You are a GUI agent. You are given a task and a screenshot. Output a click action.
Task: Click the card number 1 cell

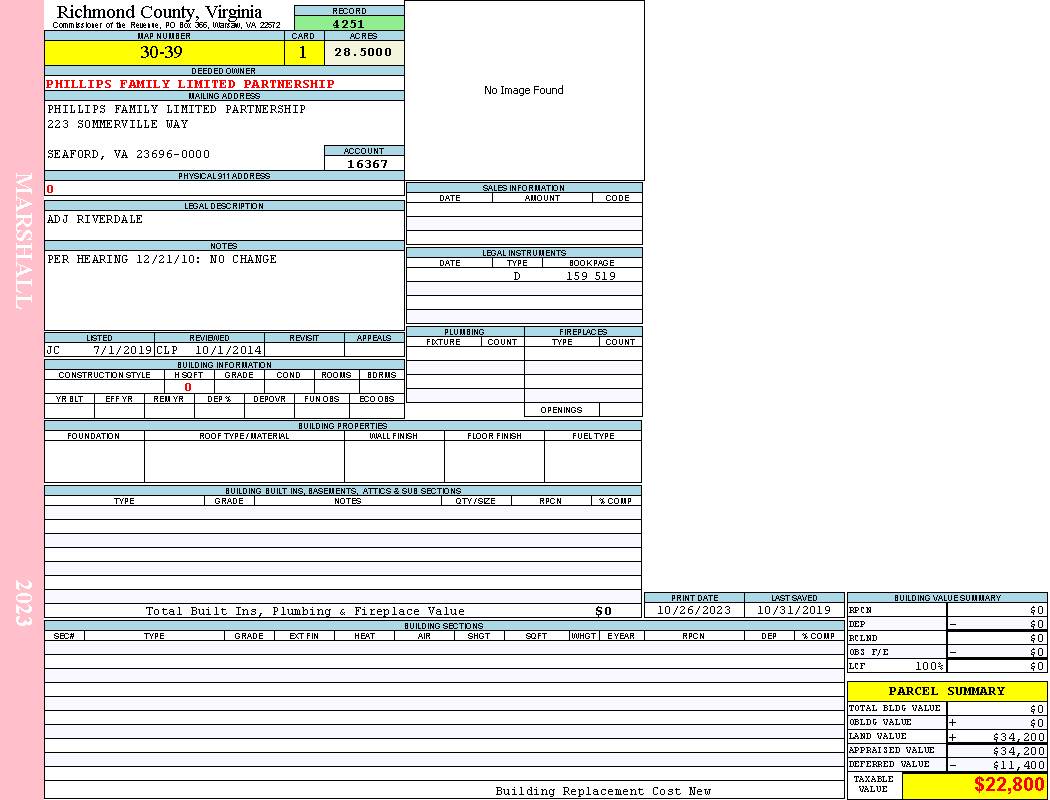point(303,53)
